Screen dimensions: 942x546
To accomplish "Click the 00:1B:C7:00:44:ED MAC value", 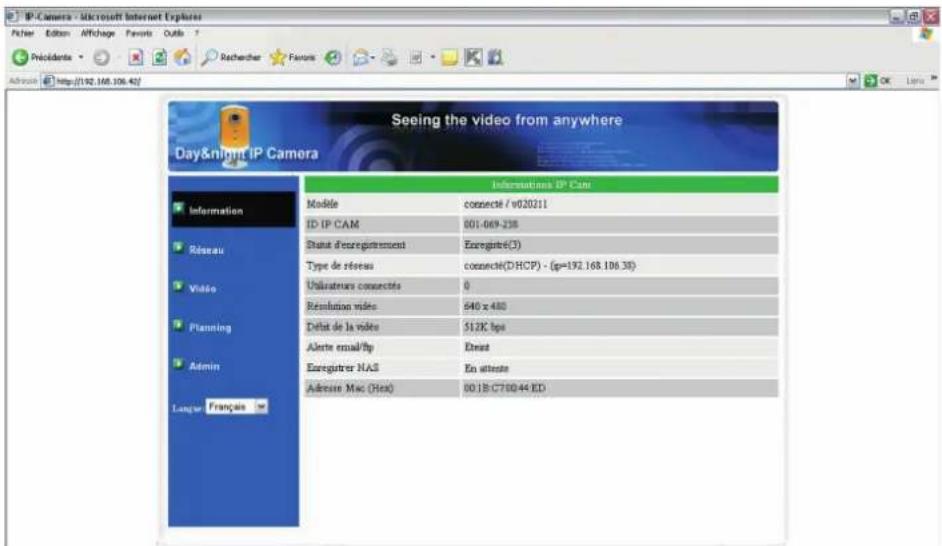I will (x=505, y=389).
